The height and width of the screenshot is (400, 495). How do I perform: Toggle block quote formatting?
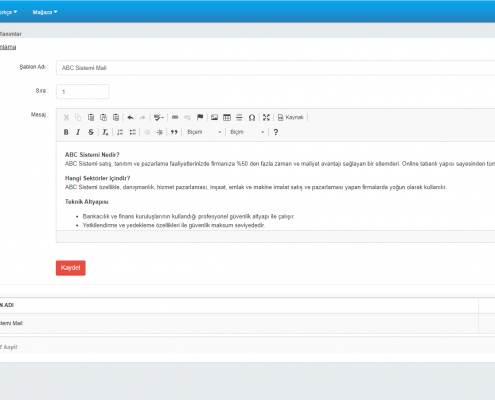174,132
